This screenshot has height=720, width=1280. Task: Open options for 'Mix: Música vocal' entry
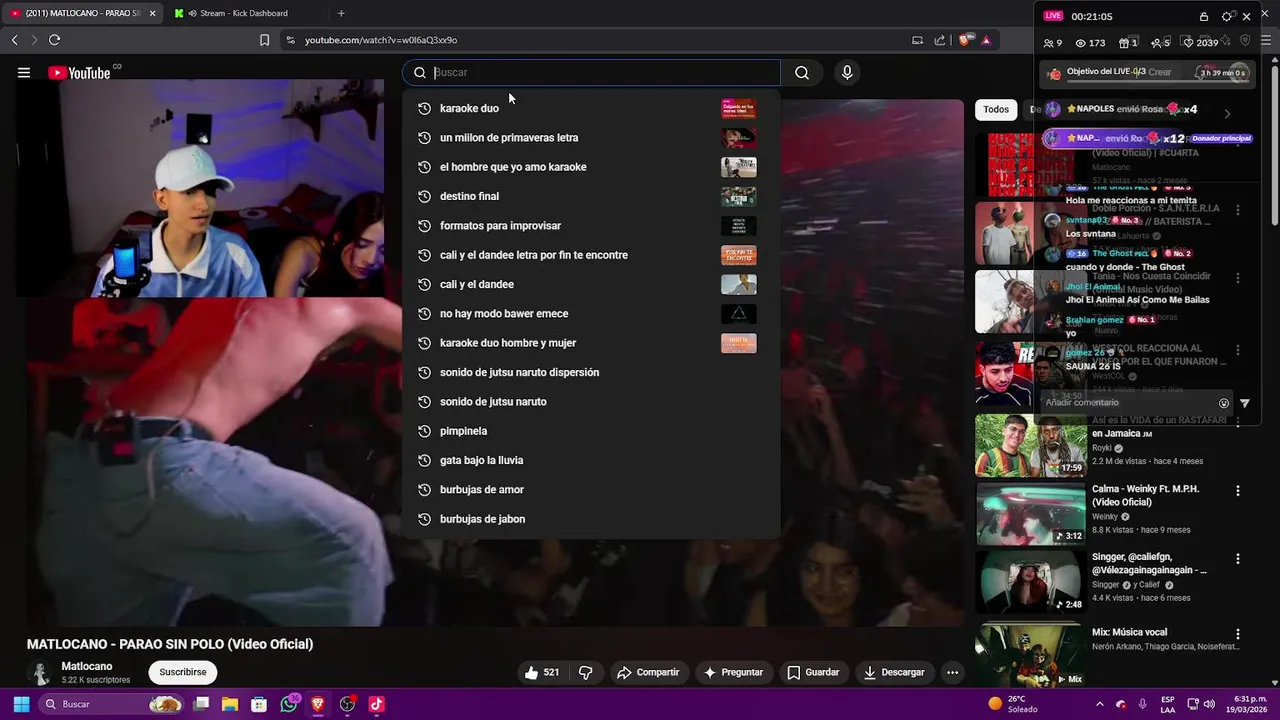pos(1238,634)
